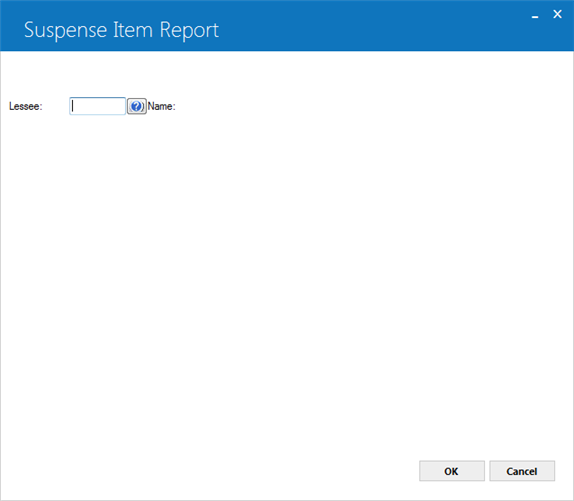
Task: Close the Suspense Item Report window
Action: [x=557, y=14]
